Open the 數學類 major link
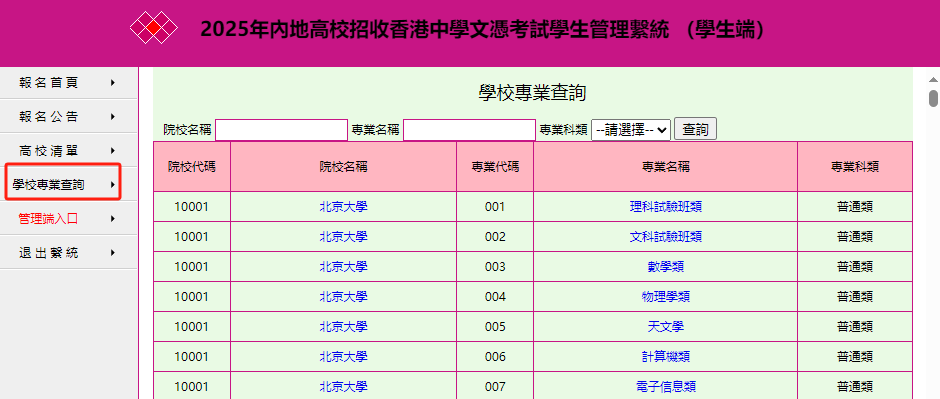Screen dimensions: 940x399 click(x=665, y=267)
